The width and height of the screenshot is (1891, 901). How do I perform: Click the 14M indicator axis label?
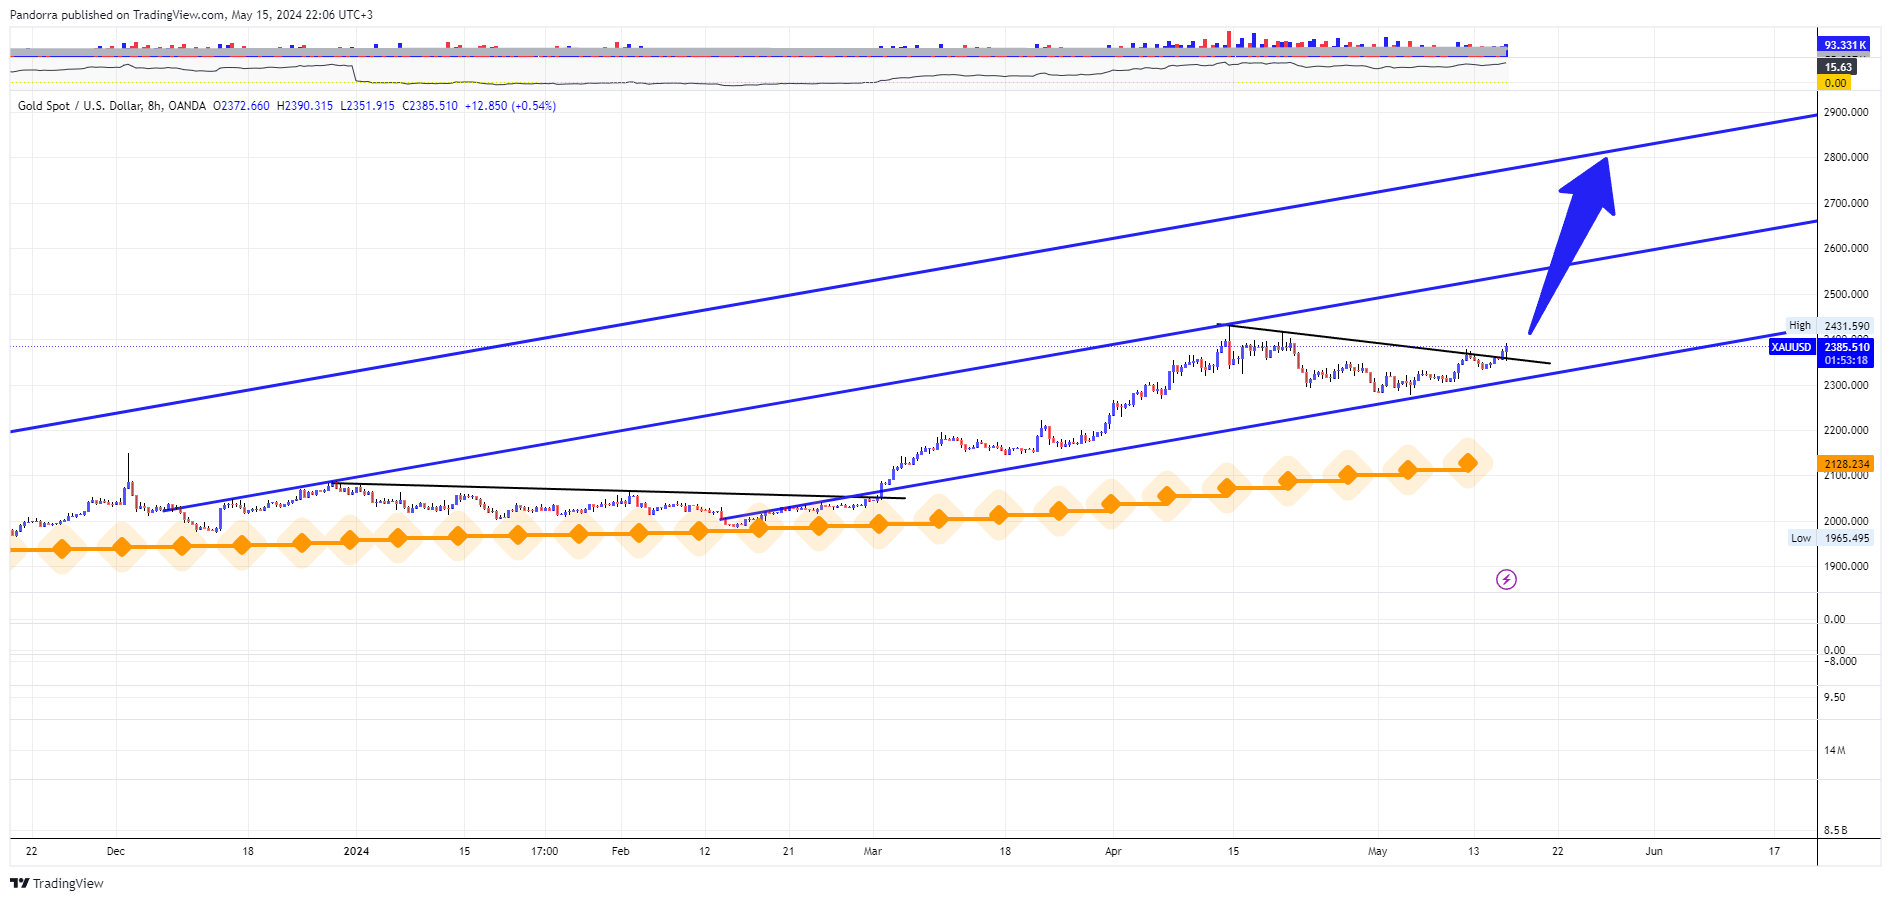pos(1835,750)
